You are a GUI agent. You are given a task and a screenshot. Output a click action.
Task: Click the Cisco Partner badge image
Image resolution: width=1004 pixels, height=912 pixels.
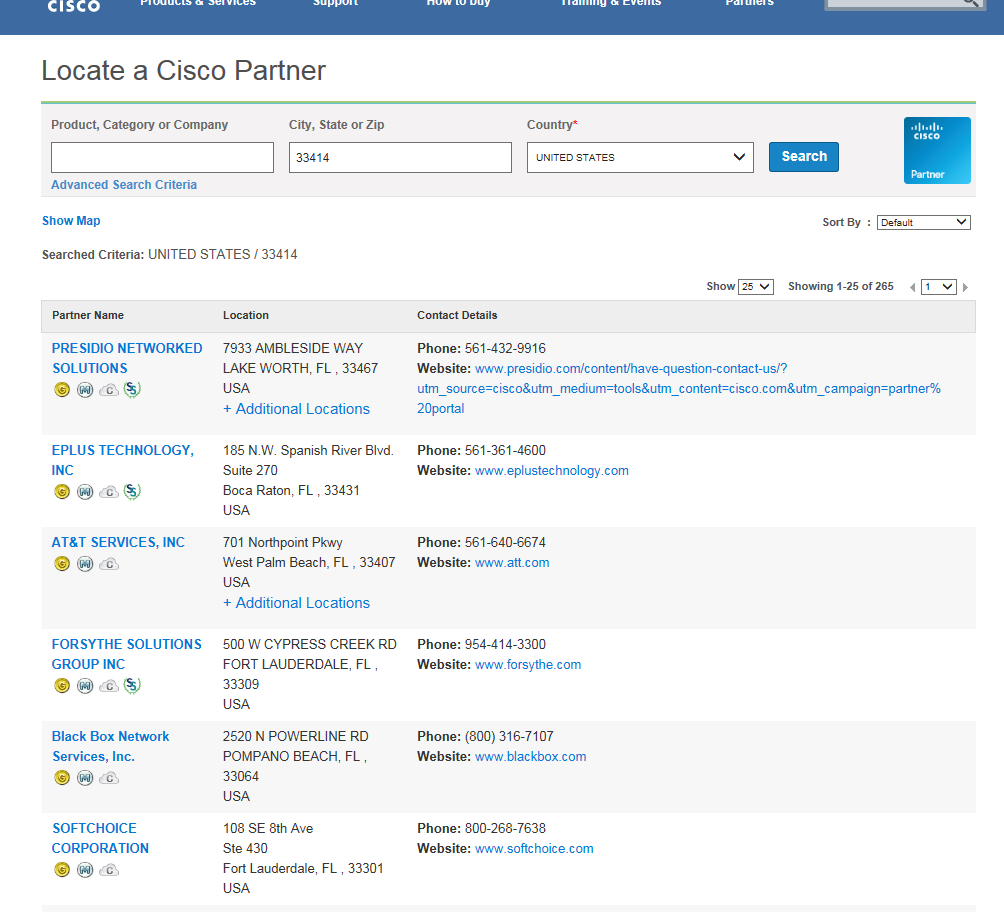[x=937, y=150]
